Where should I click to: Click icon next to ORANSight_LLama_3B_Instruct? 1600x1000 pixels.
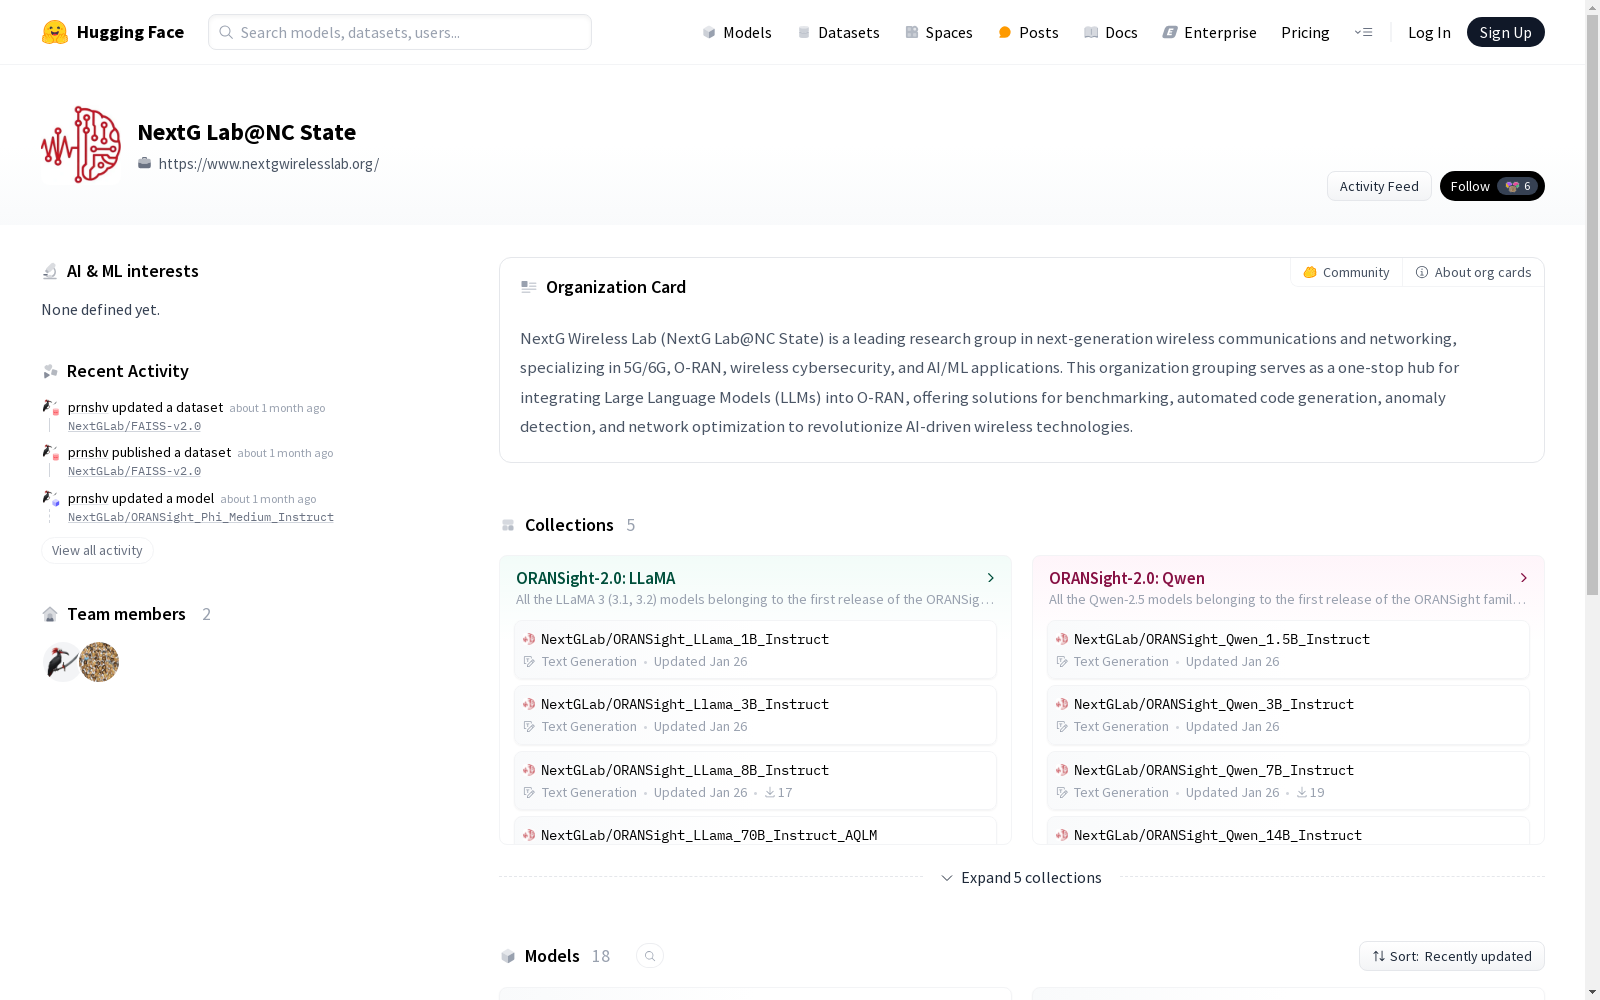[529, 704]
